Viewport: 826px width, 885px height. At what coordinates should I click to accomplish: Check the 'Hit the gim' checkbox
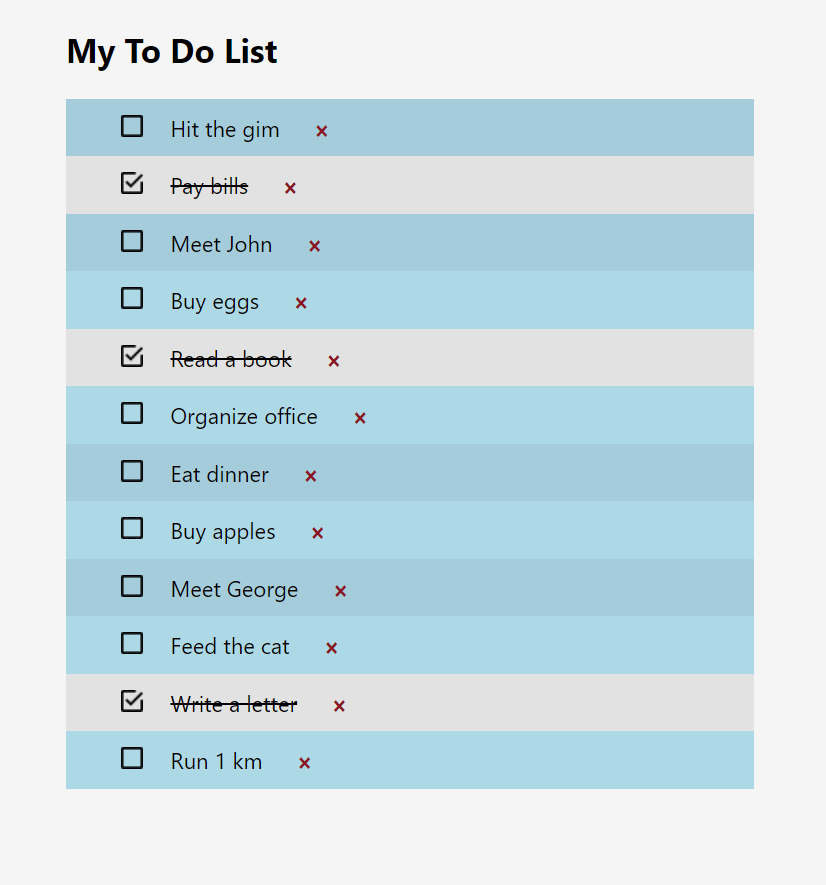[x=132, y=126]
